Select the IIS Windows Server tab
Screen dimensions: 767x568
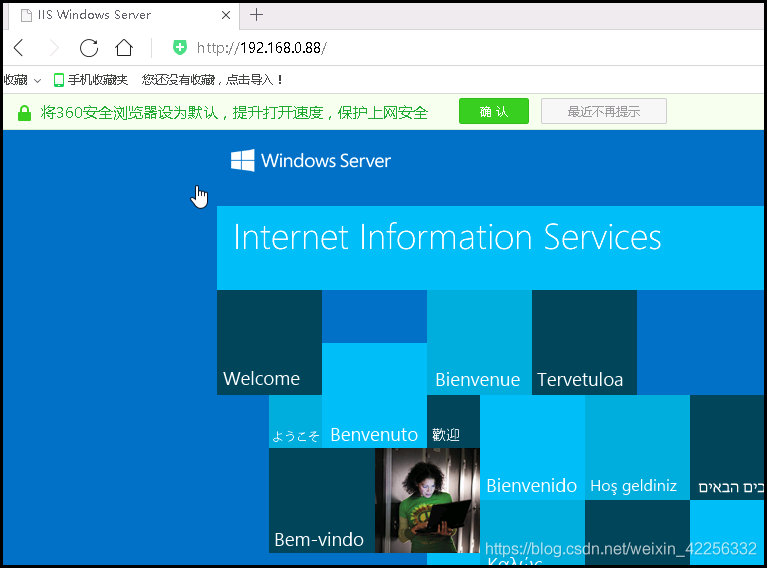coord(110,15)
